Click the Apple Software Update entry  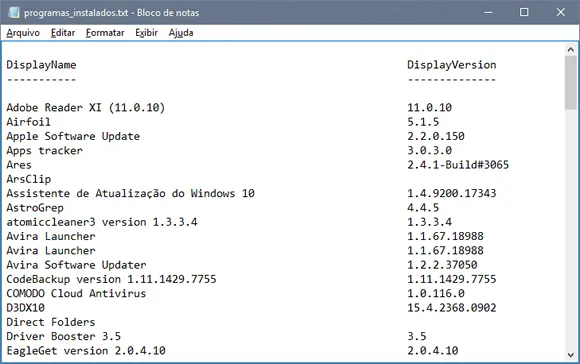[73, 136]
